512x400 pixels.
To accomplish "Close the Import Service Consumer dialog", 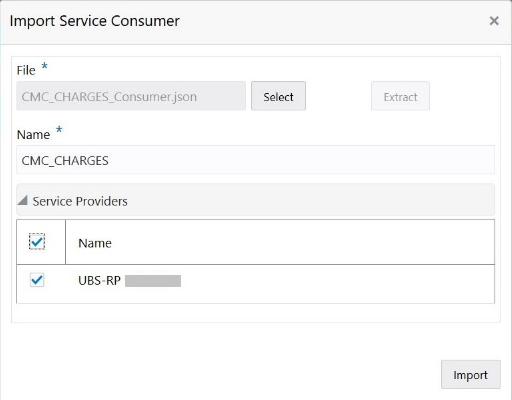I will (494, 21).
